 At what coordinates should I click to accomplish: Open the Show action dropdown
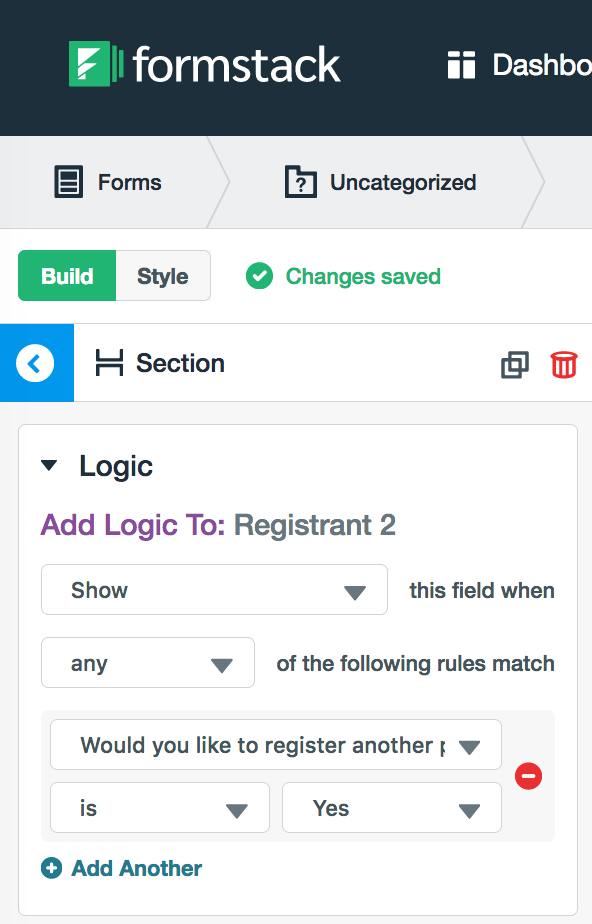click(x=214, y=590)
